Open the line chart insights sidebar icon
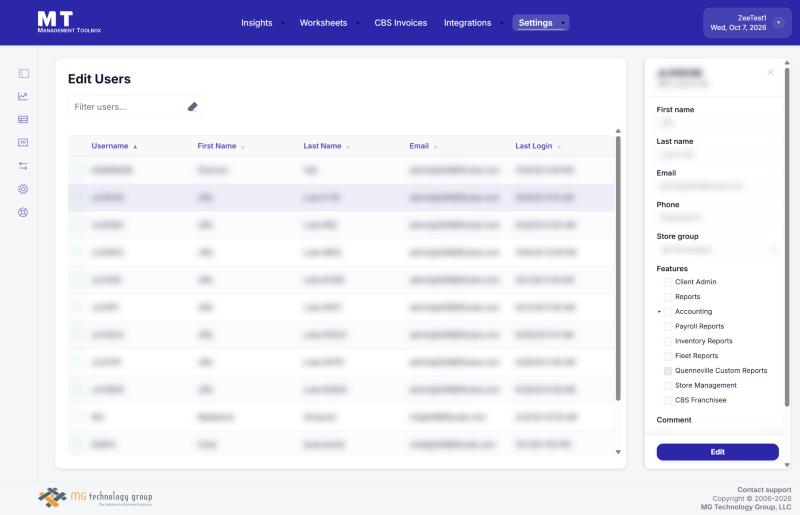Viewport: 800px width, 515px height. click(x=23, y=96)
